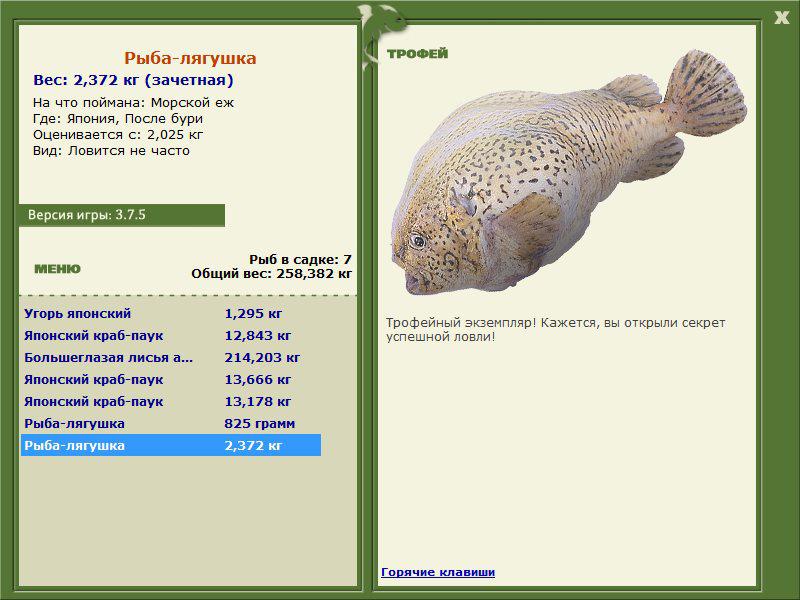Click the На что поймана: Морской еж line

[133, 103]
